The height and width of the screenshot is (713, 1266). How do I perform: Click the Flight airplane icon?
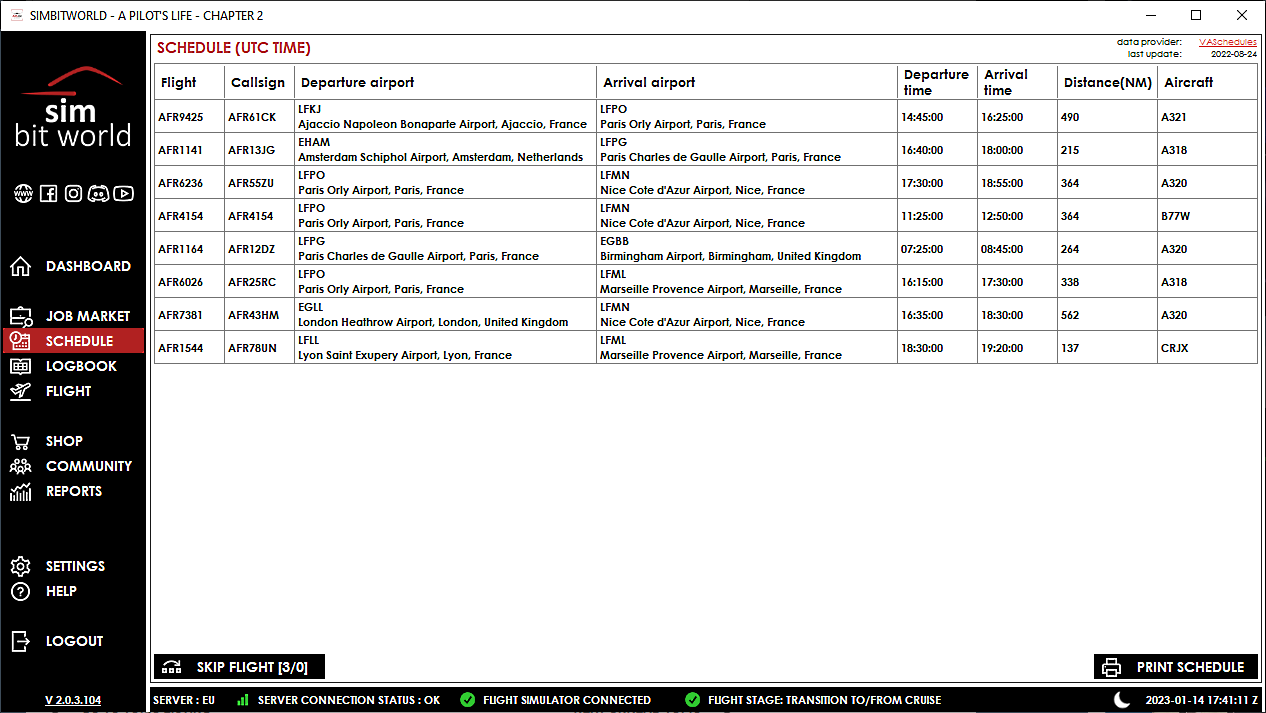(x=20, y=391)
